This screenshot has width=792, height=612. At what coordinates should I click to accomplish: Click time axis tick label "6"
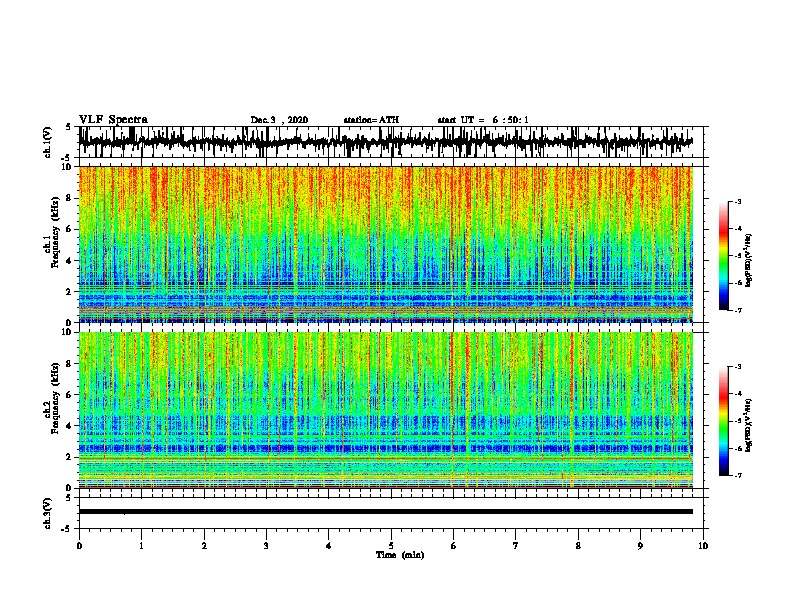[453, 546]
